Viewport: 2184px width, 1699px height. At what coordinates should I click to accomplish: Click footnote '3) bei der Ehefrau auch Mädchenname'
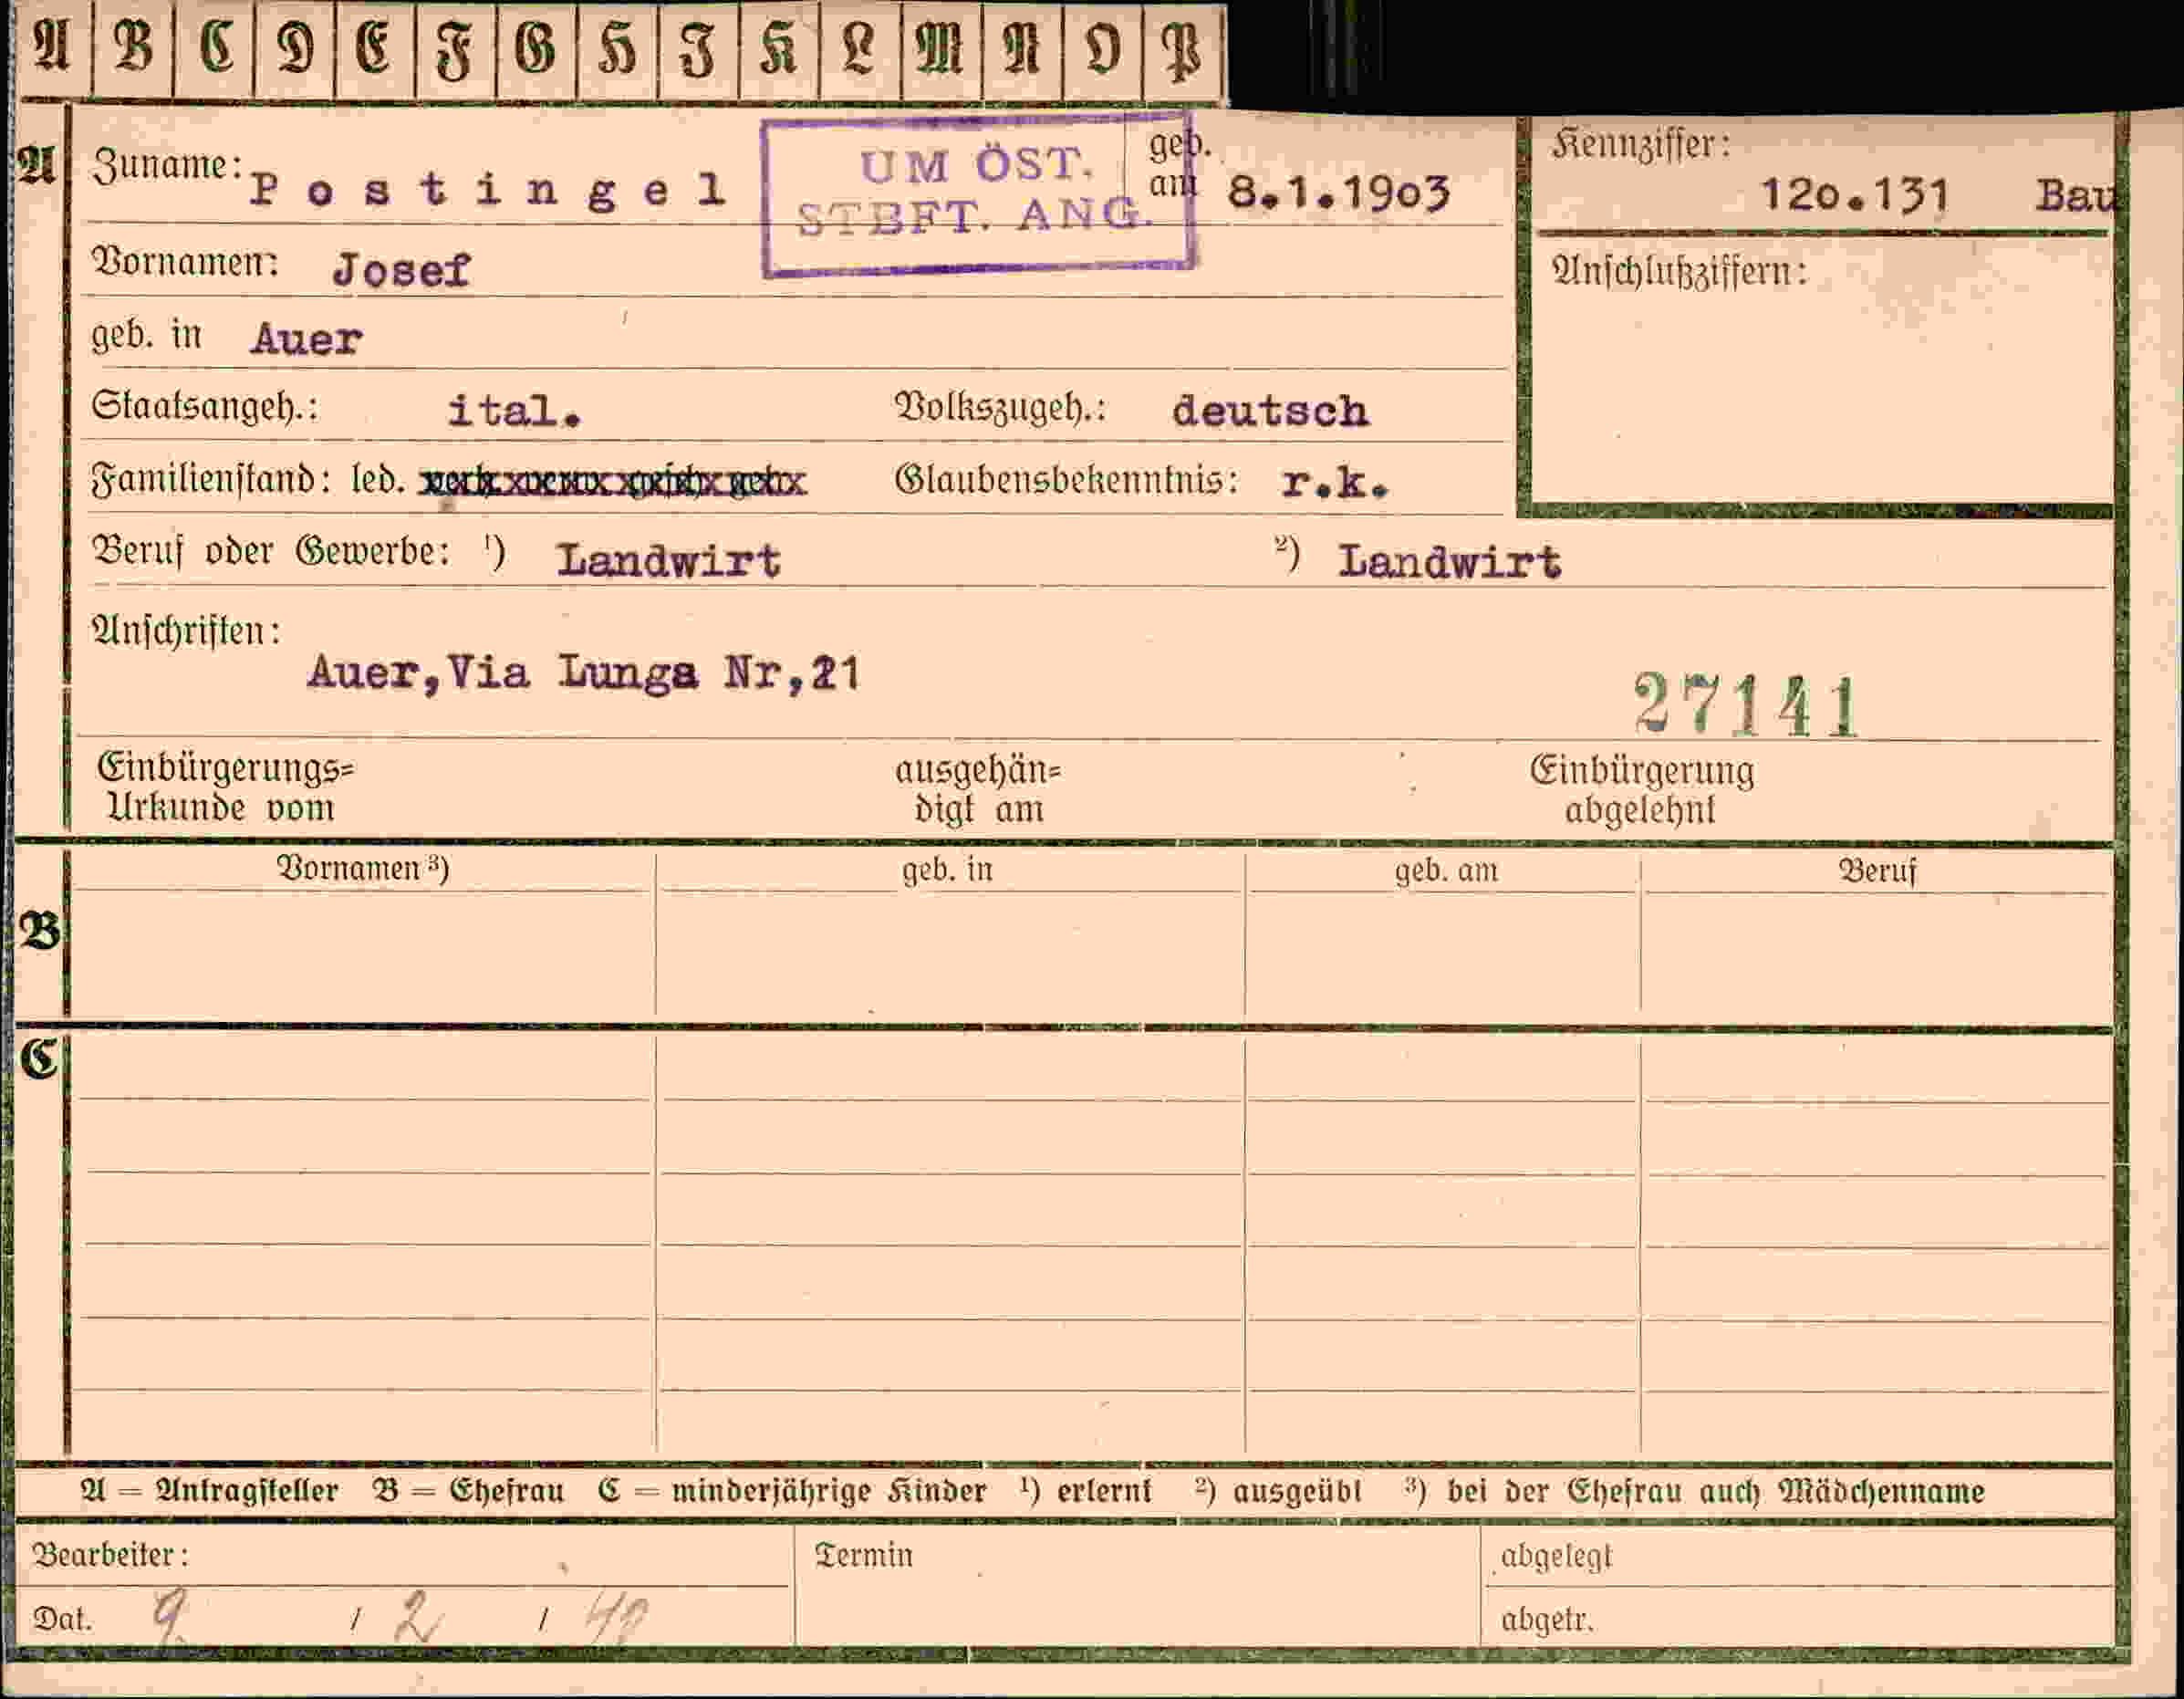point(1694,1490)
